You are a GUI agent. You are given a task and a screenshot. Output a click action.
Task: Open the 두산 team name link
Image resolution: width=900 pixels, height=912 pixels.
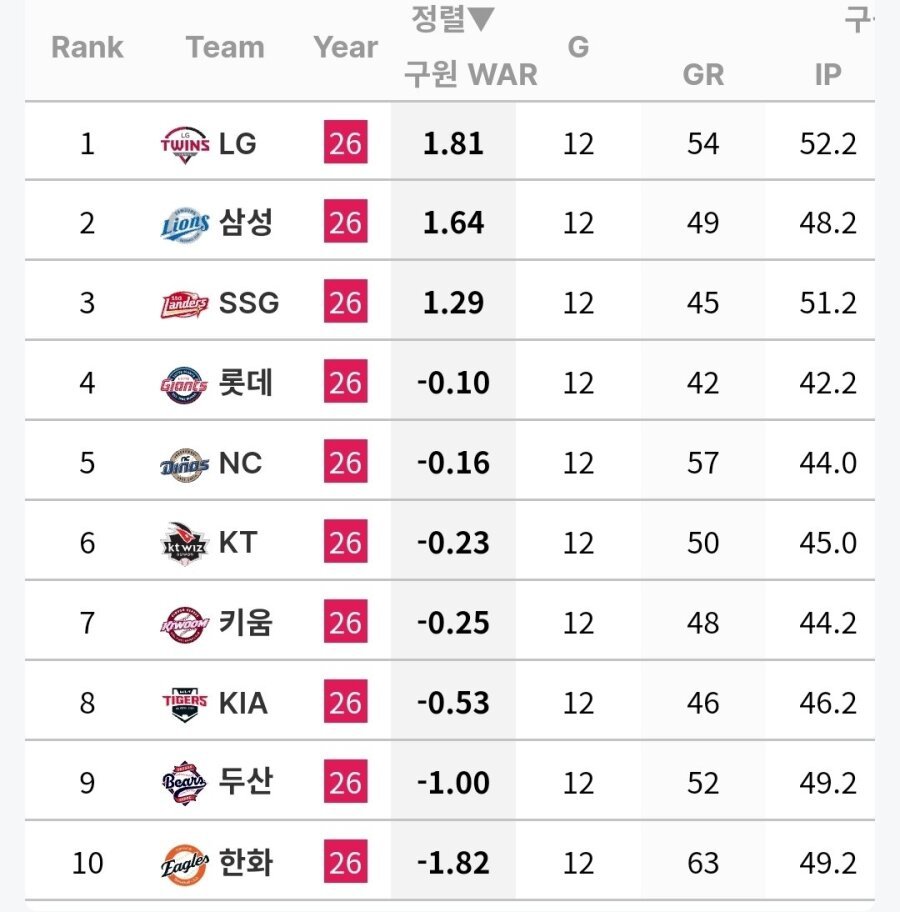[246, 783]
